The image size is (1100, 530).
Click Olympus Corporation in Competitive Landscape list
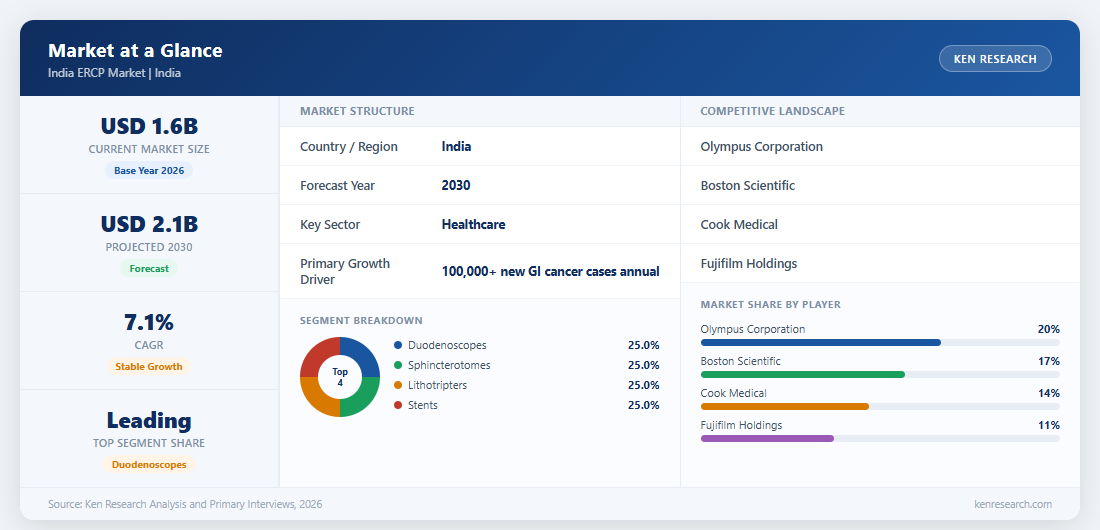[762, 147]
